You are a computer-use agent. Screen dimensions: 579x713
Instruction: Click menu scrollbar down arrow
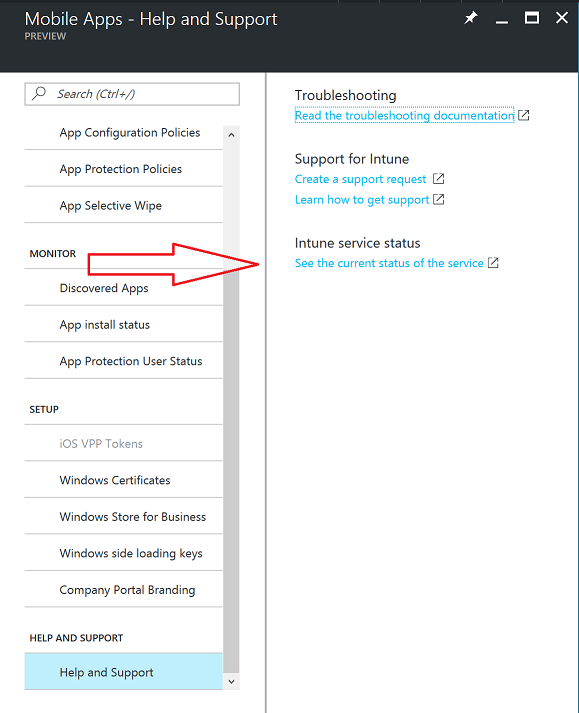coord(231,681)
